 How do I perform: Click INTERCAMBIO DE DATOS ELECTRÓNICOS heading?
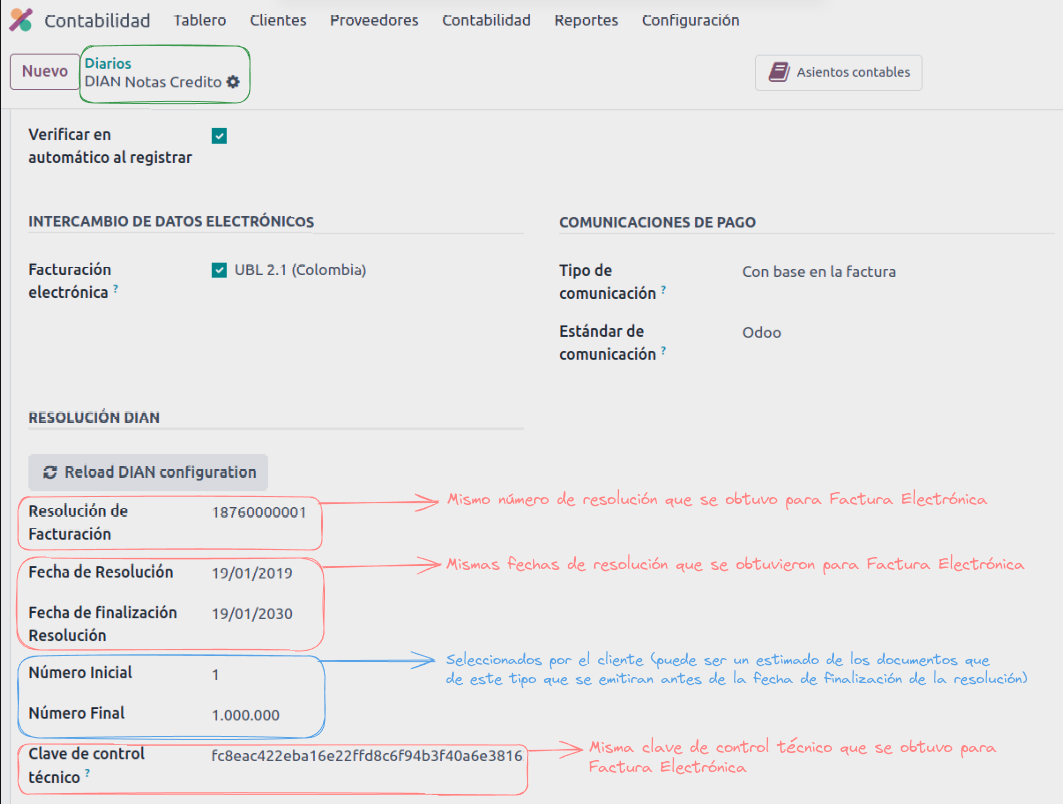coord(171,222)
